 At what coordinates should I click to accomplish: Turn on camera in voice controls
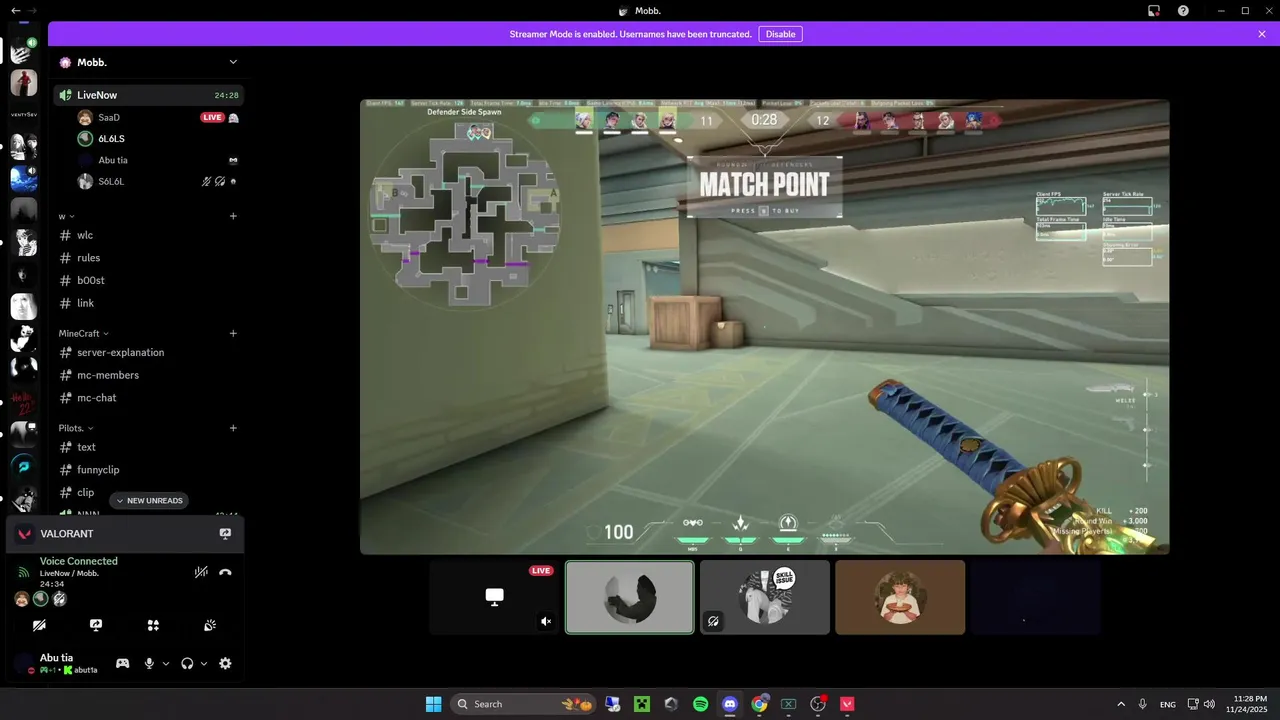point(39,625)
